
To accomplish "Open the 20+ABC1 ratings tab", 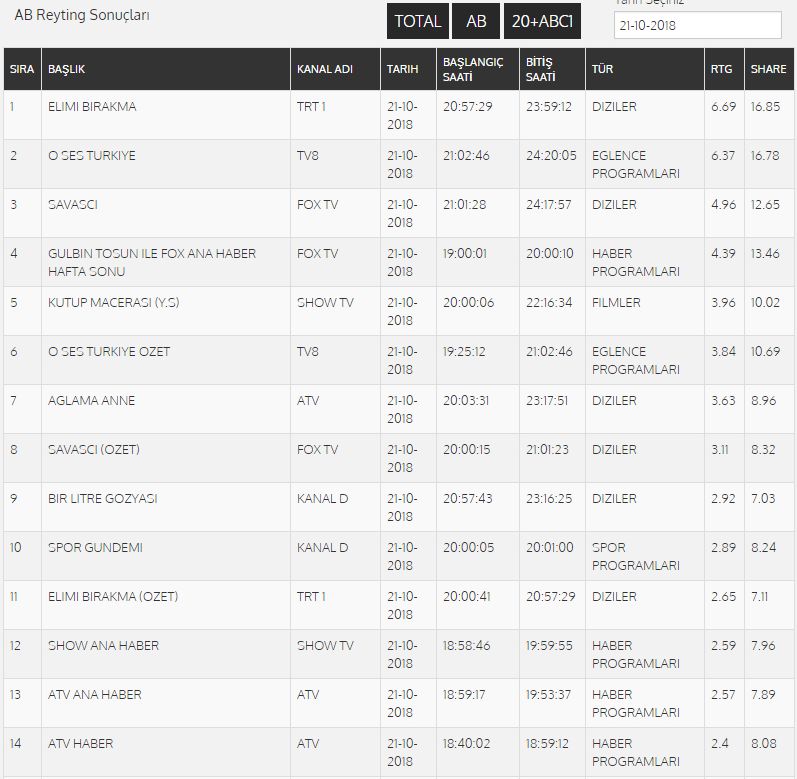I will pyautogui.click(x=542, y=21).
